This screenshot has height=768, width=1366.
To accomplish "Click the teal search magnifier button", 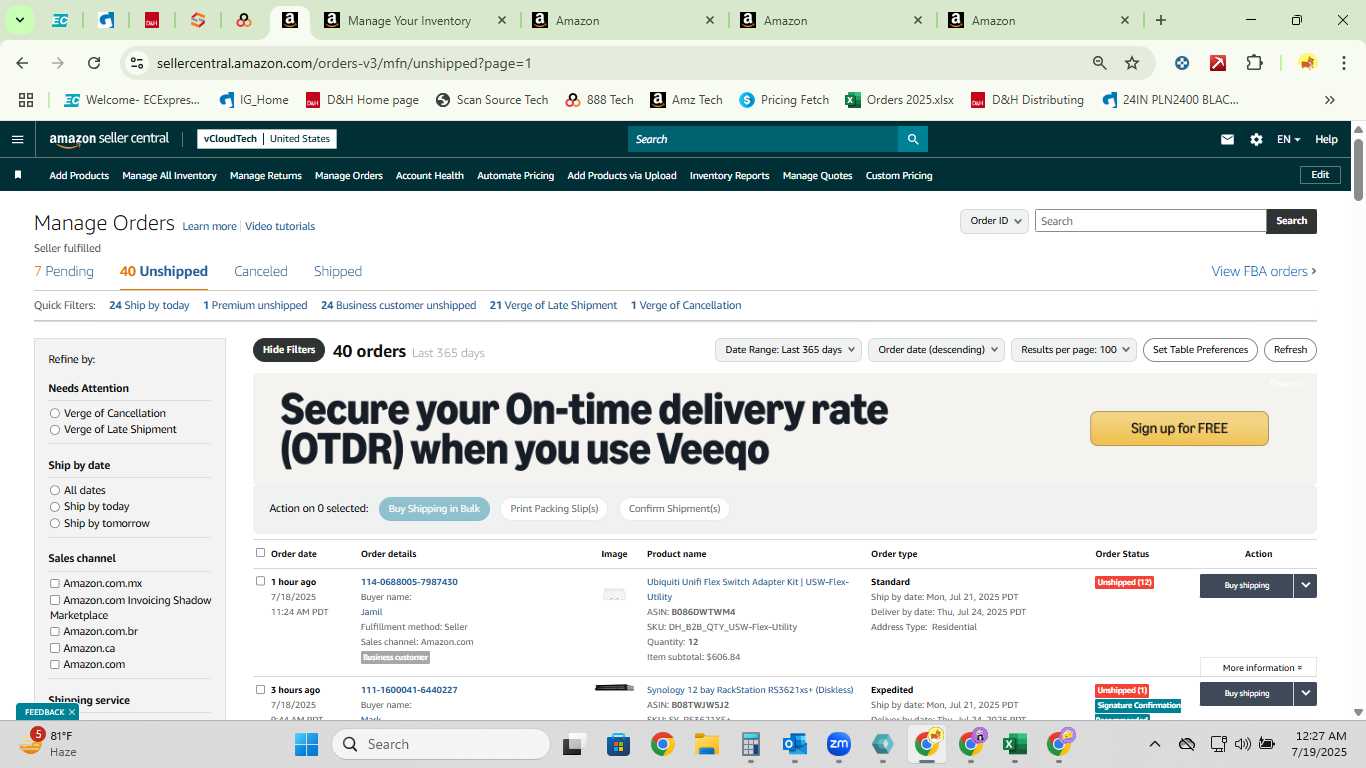I will [x=912, y=139].
